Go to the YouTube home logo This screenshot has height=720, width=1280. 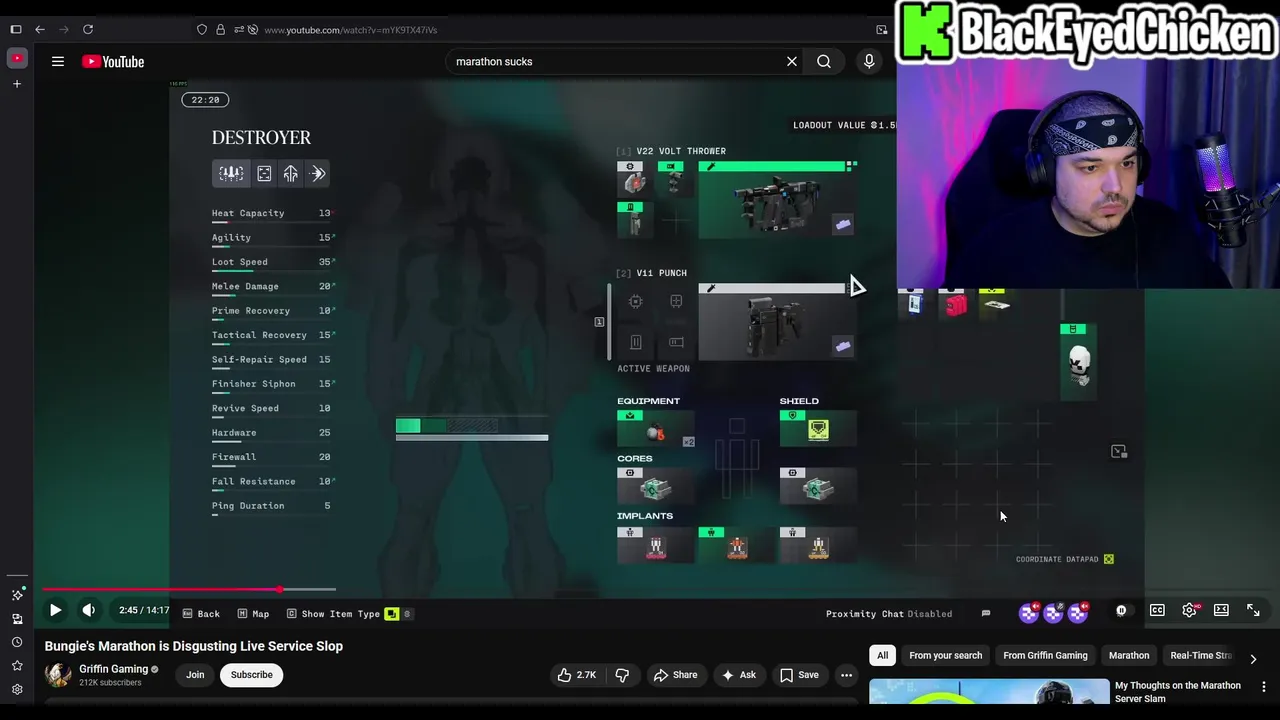pyautogui.click(x=113, y=62)
